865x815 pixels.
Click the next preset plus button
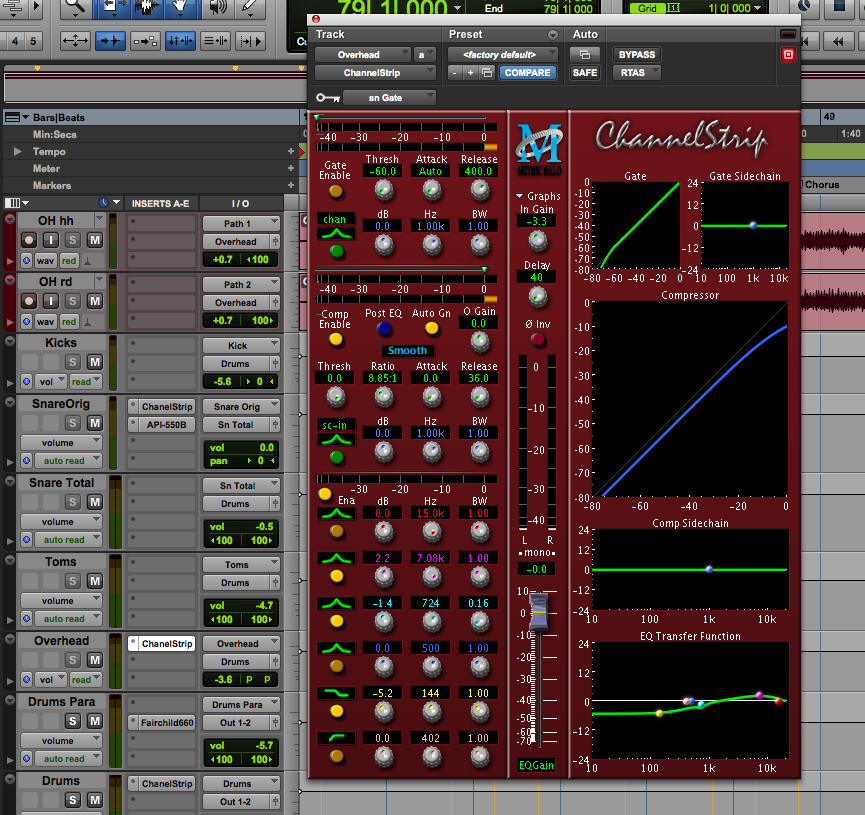[471, 73]
